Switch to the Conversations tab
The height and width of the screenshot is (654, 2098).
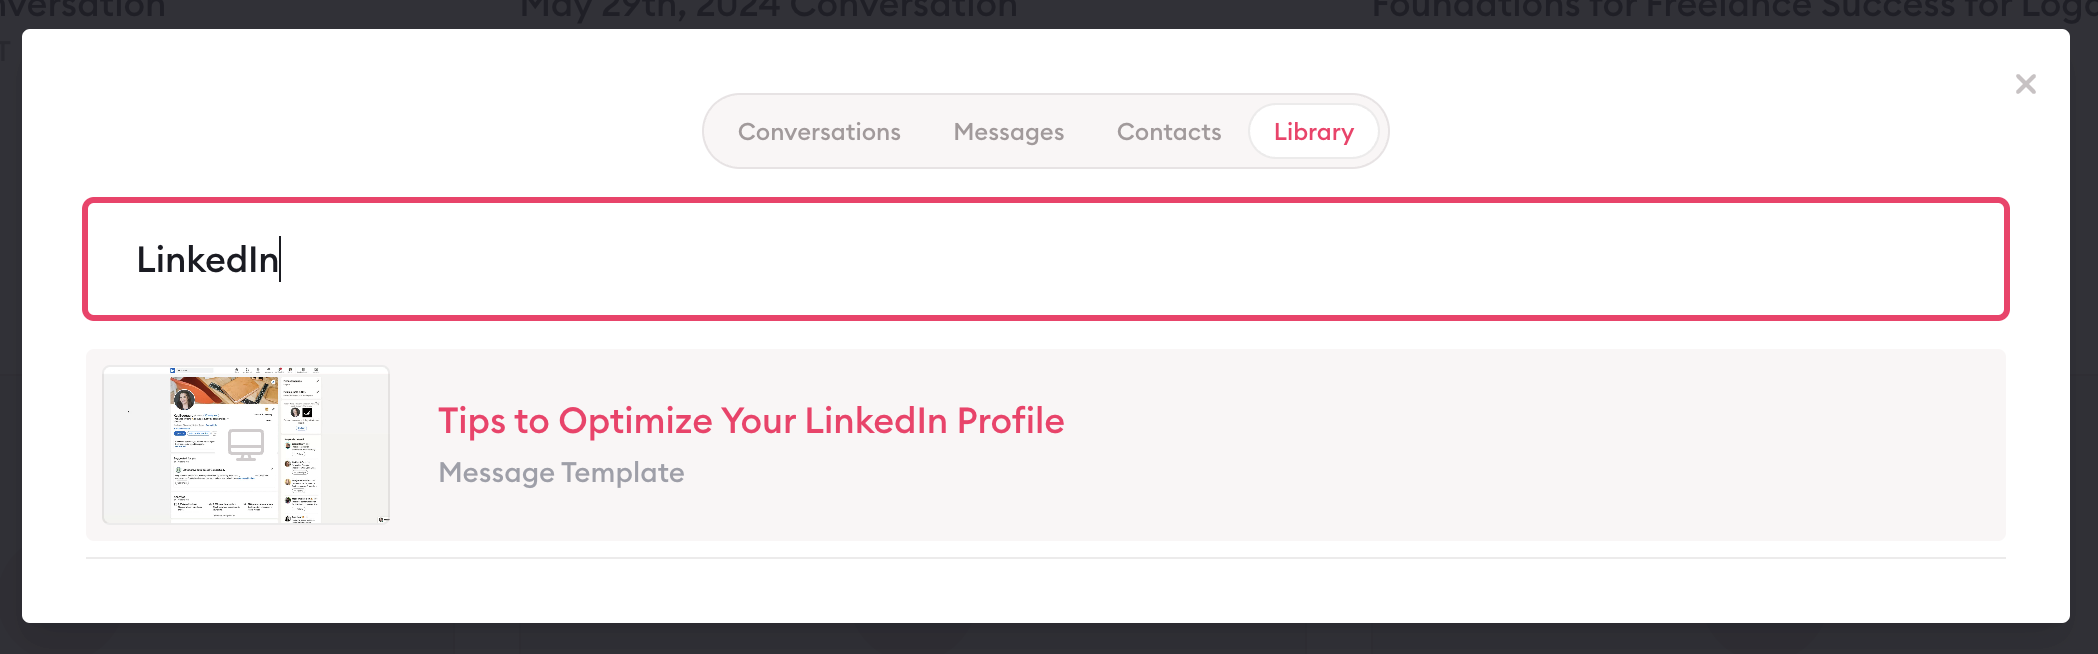819,132
